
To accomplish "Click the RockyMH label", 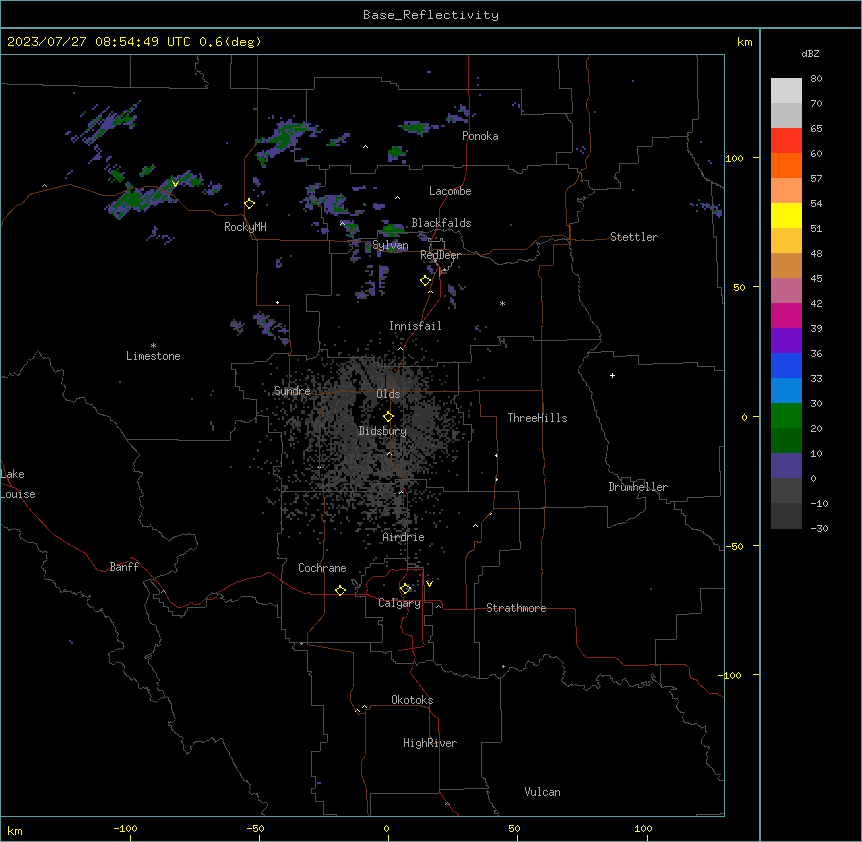I will click(245, 227).
